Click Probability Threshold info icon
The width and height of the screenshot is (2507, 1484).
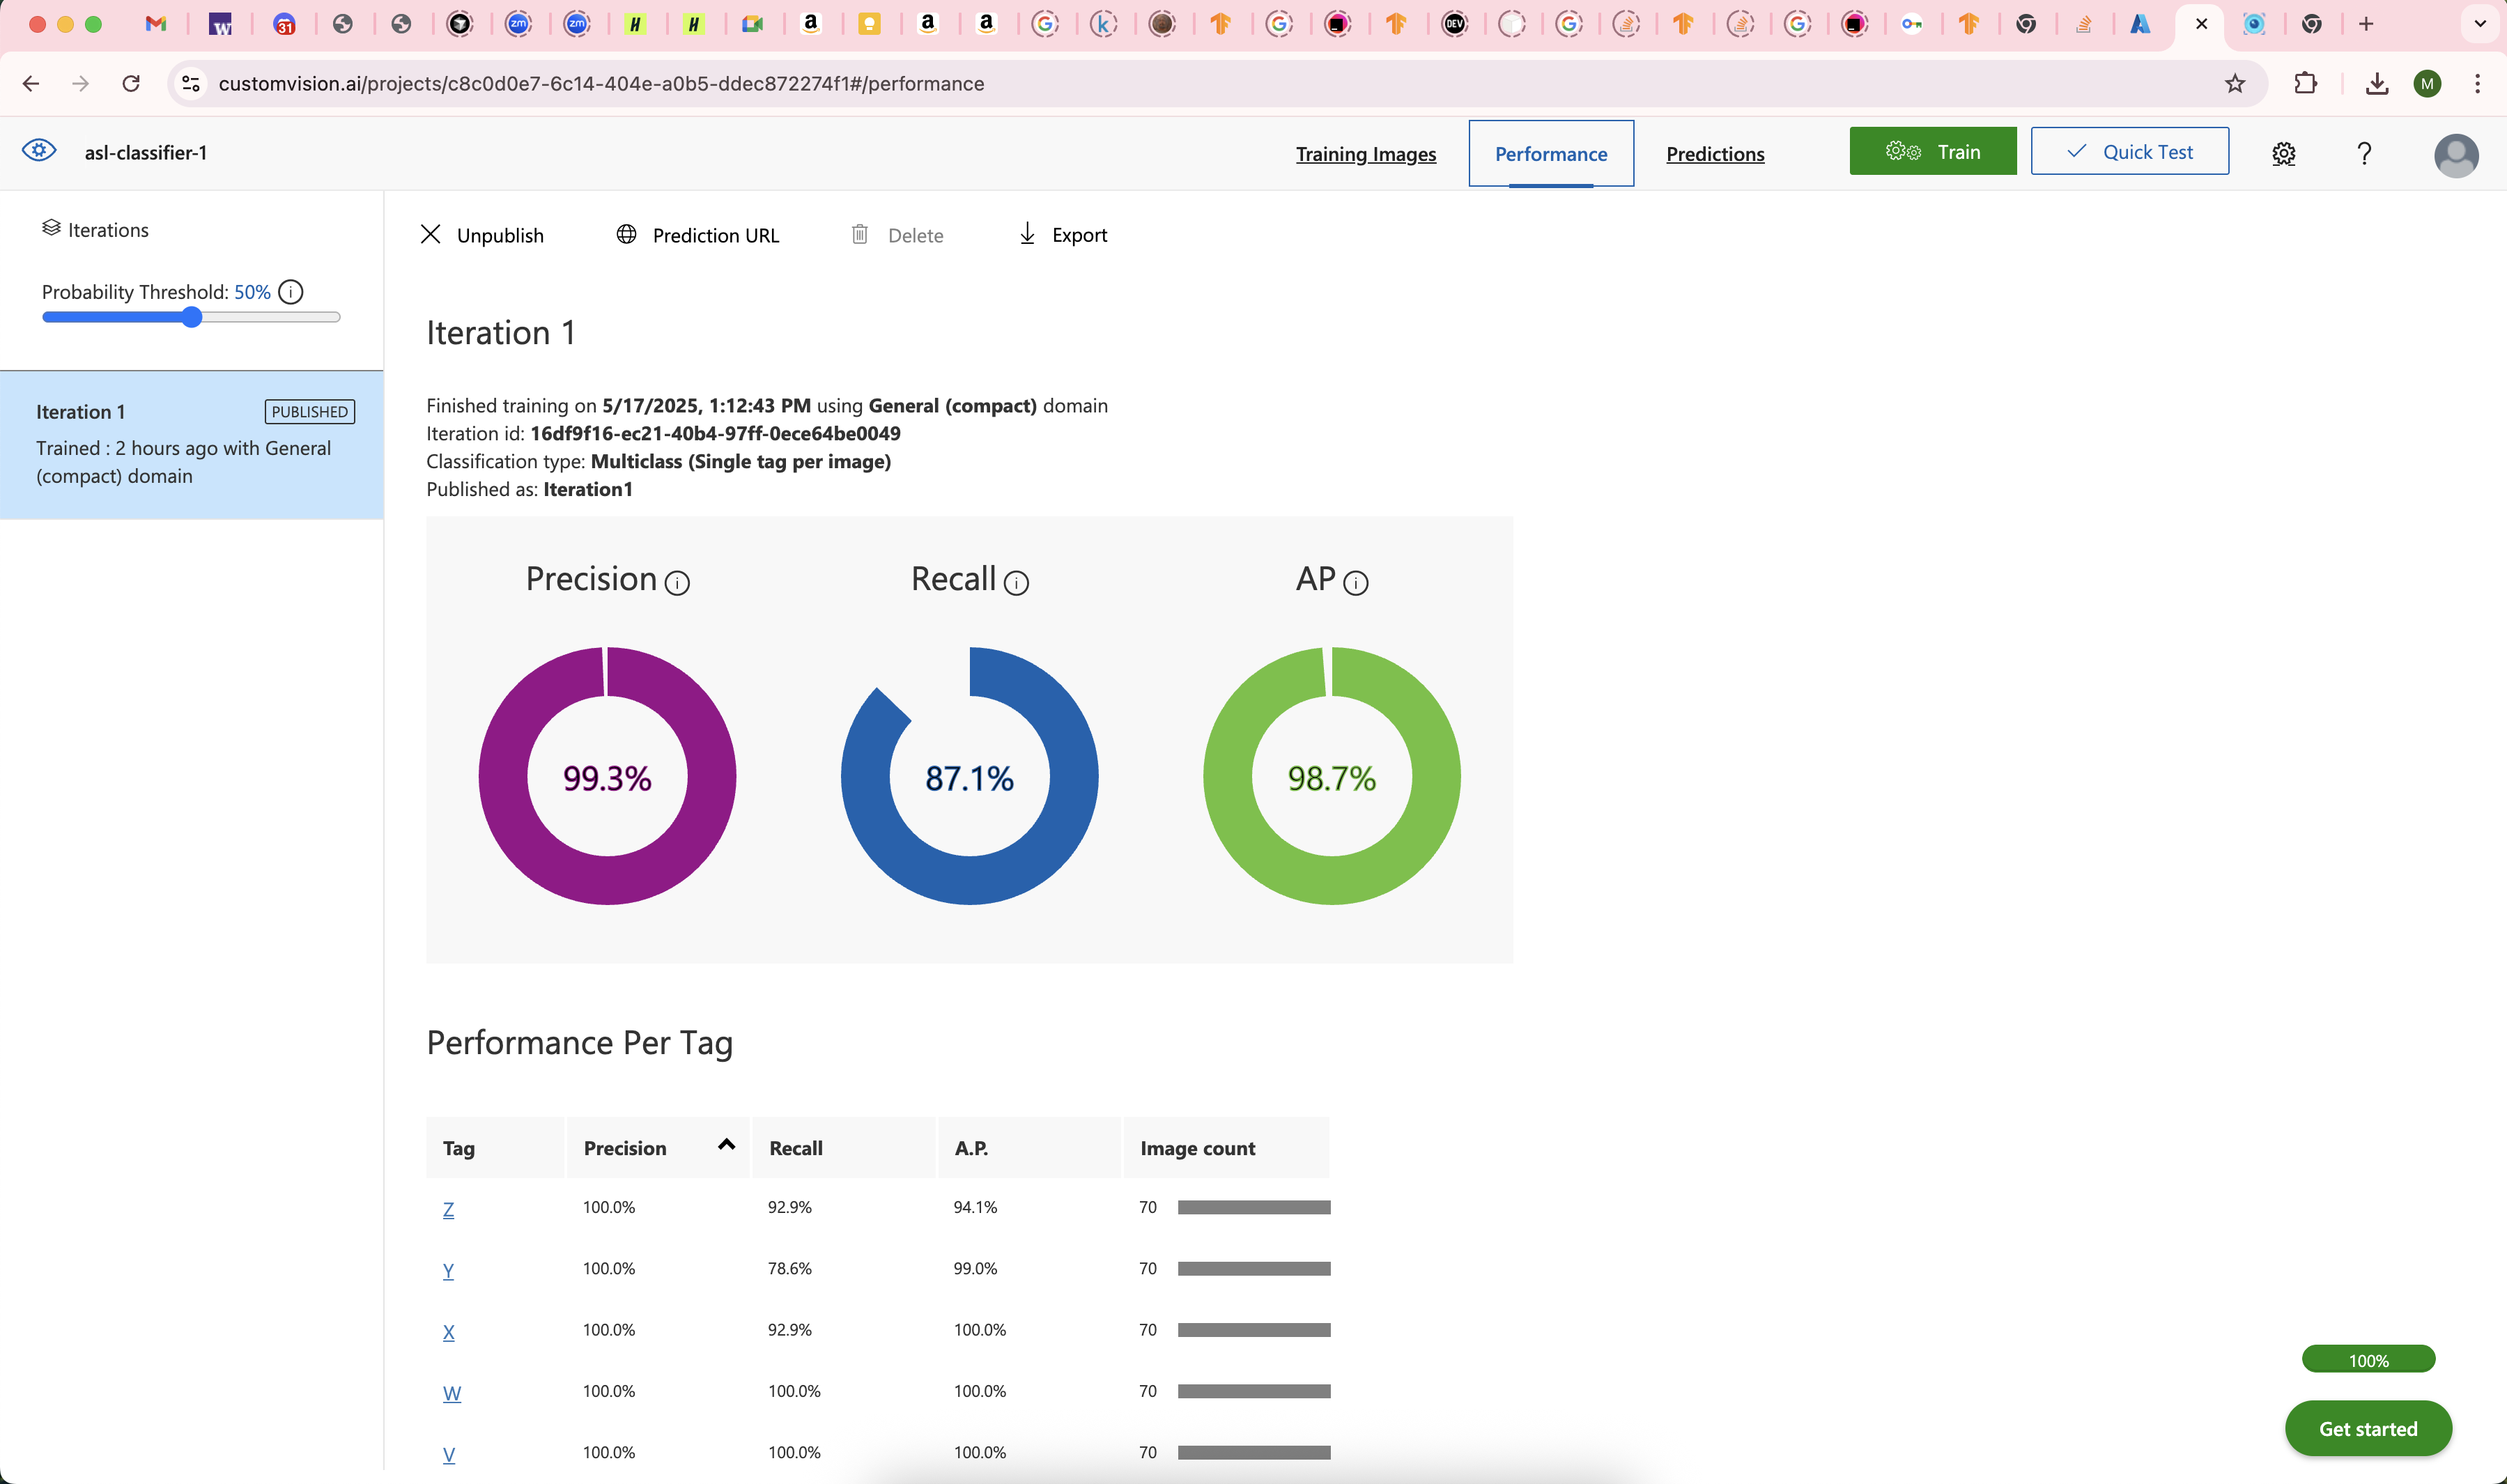click(291, 292)
